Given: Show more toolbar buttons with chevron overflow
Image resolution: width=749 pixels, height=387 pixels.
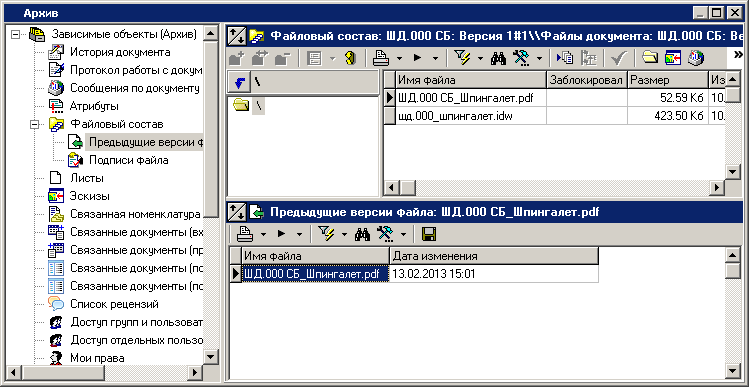Looking at the screenshot, I should pyautogui.click(x=738, y=56).
